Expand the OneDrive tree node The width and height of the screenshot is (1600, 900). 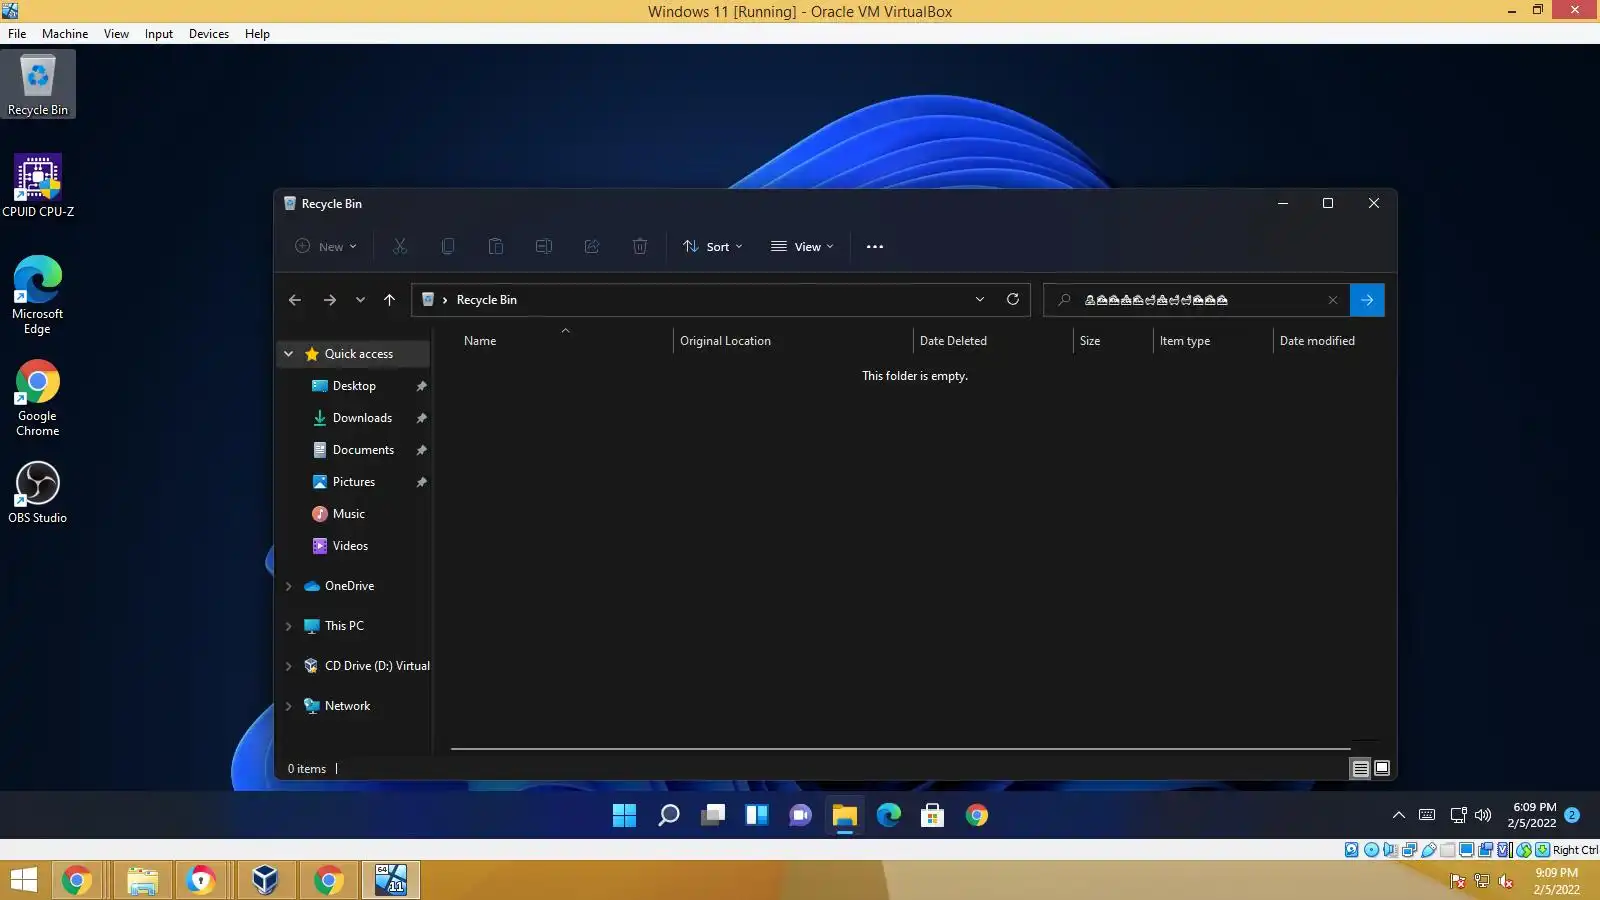(289, 586)
